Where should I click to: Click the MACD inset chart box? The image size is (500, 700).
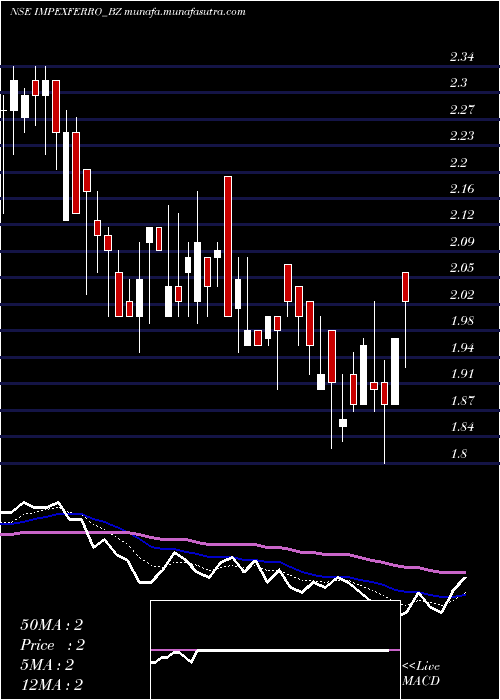pos(275,650)
